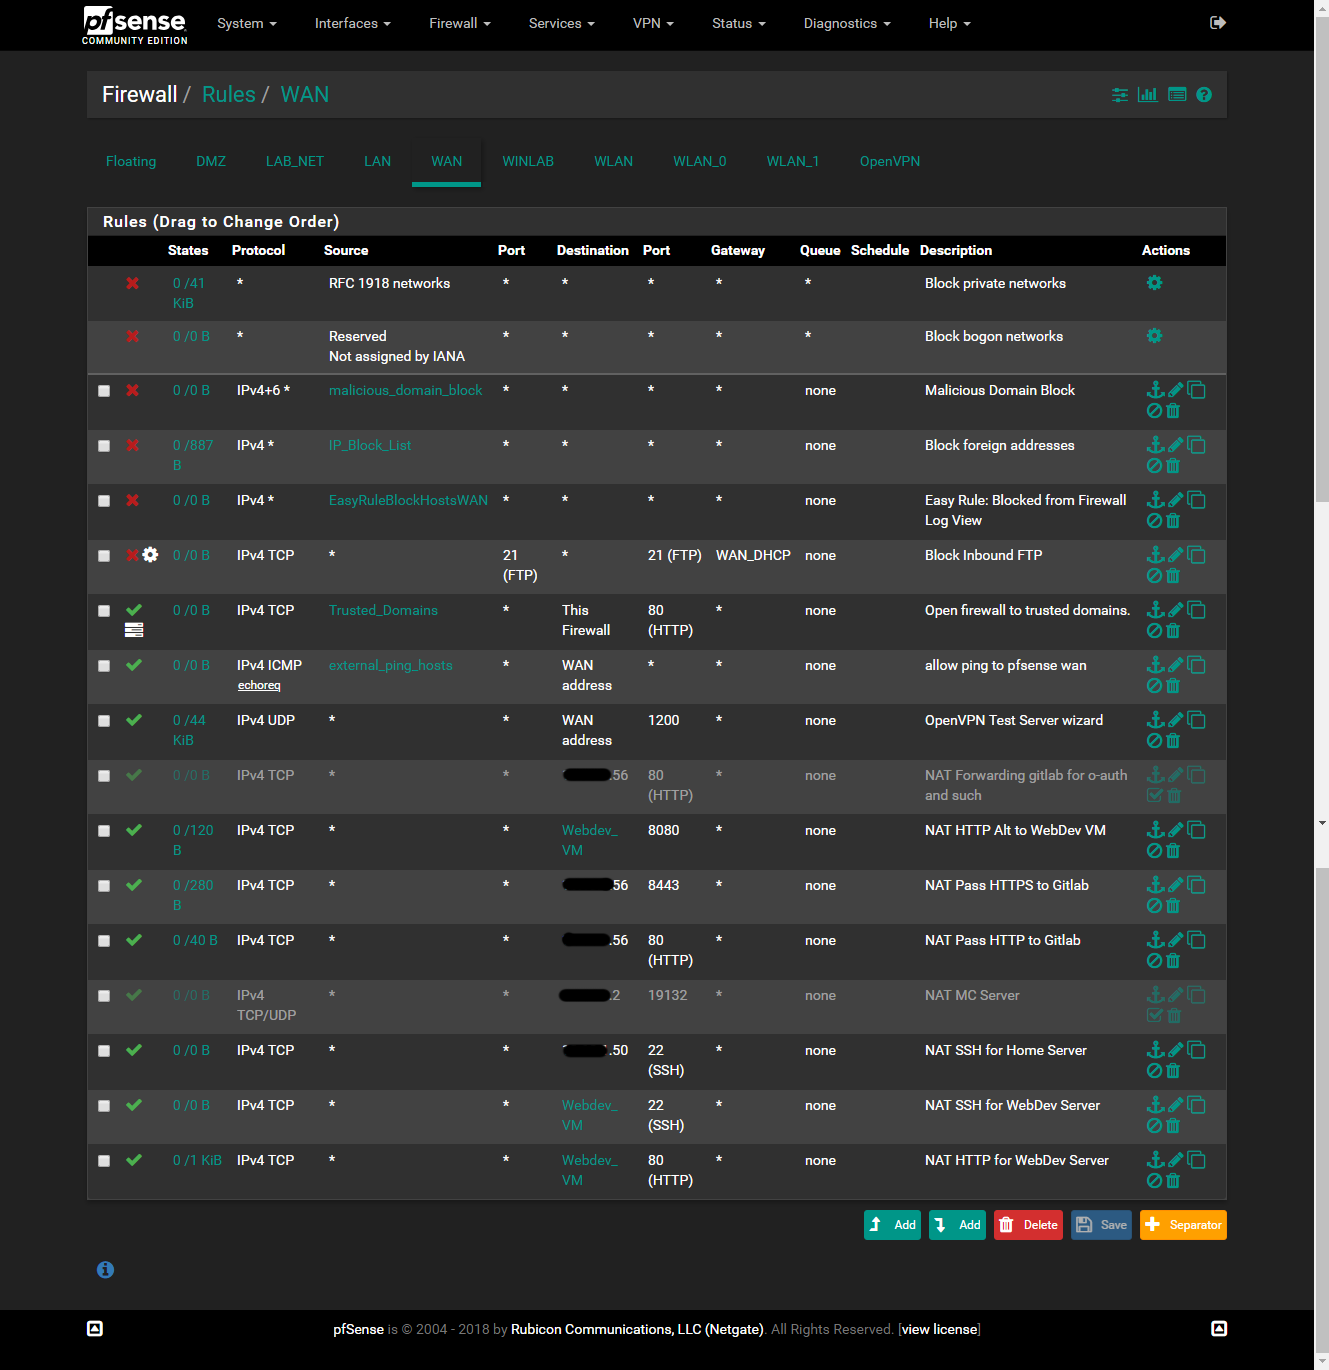Open the firewall log icon in header
The width and height of the screenshot is (1329, 1370).
[1177, 95]
